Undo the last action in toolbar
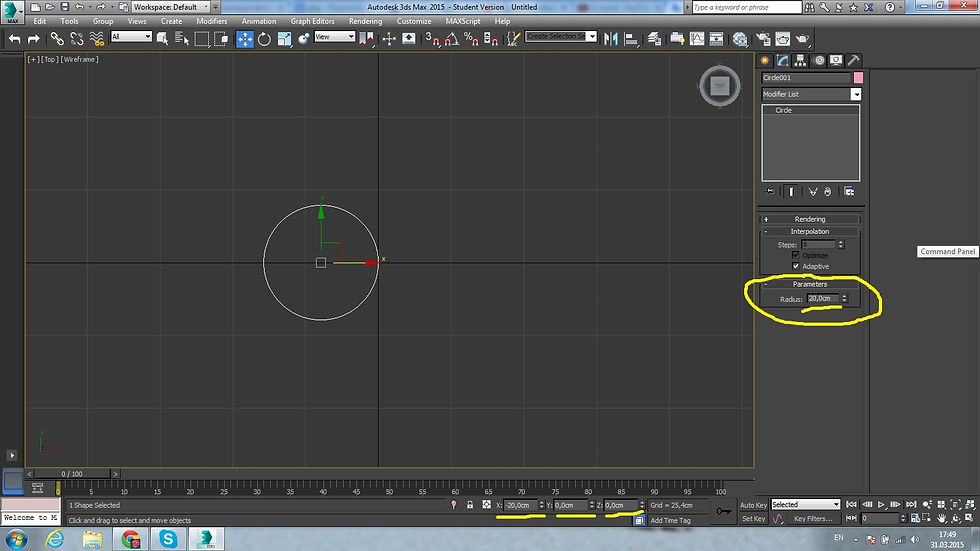Image resolution: width=980 pixels, height=551 pixels. [x=14, y=39]
